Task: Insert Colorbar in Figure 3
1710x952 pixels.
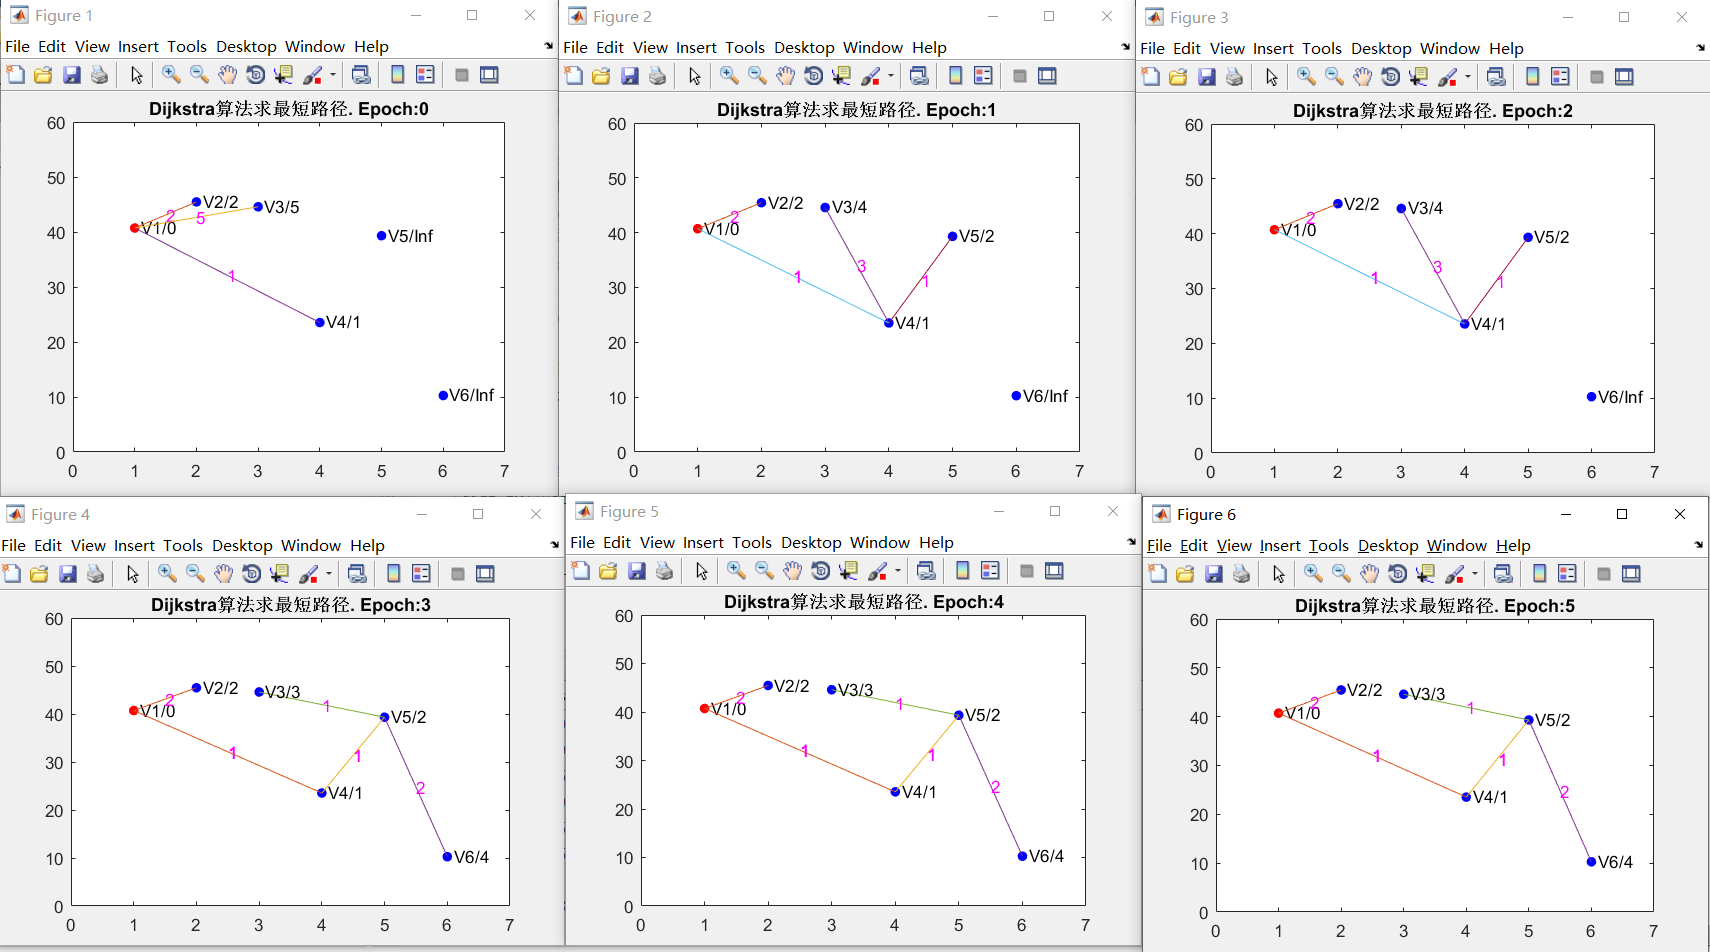Action: click(x=1532, y=77)
